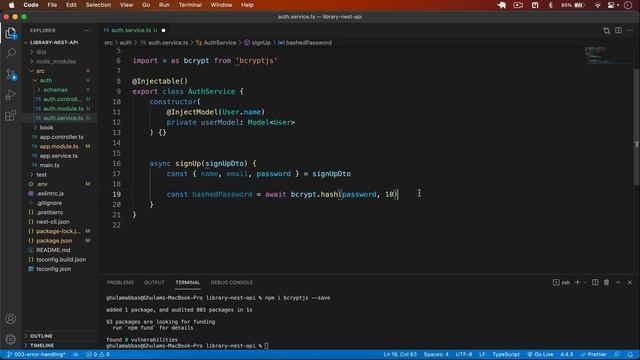Collapse the auth folder

point(46,80)
